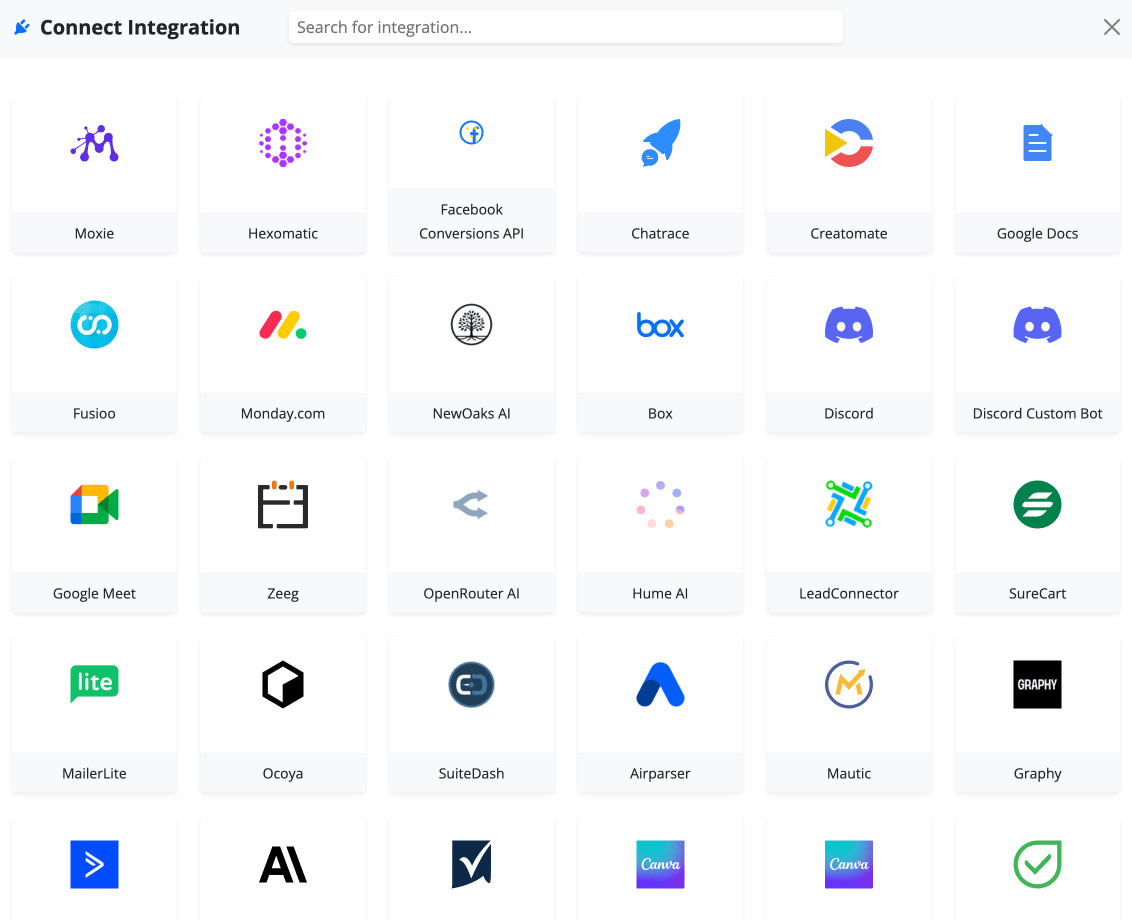Select the Hexomatic purple dotted logo
This screenshot has width=1132, height=920.
283,144
